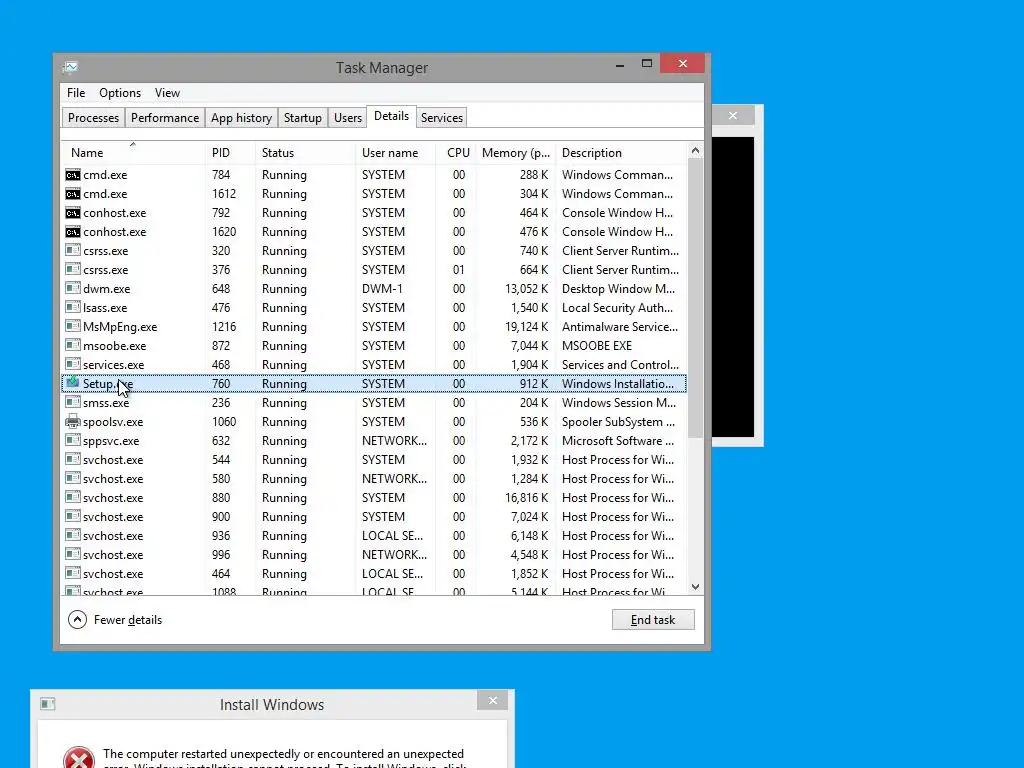Image resolution: width=1024 pixels, height=768 pixels.
Task: Switch to the Users tab
Action: click(347, 118)
